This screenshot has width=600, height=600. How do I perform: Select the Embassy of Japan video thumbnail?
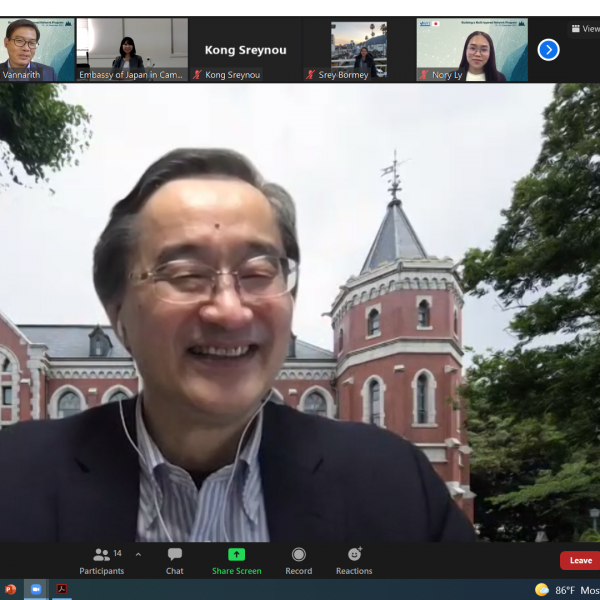[x=132, y=49]
